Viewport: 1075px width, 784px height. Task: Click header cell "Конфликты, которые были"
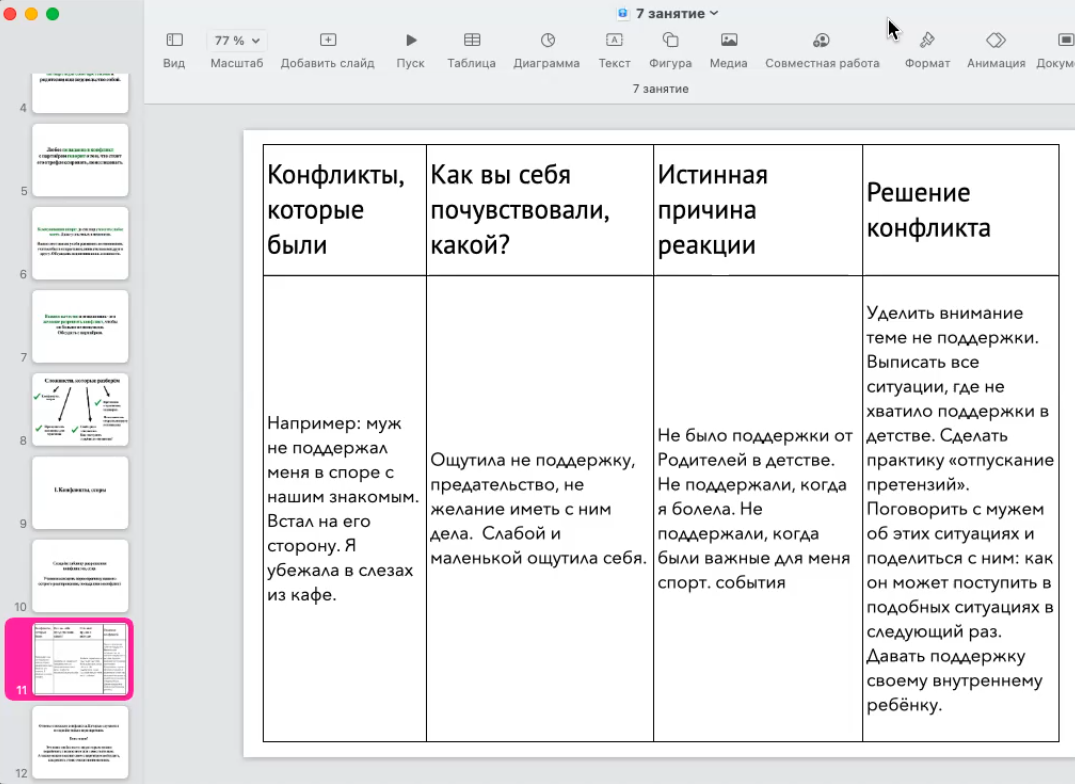coord(345,210)
